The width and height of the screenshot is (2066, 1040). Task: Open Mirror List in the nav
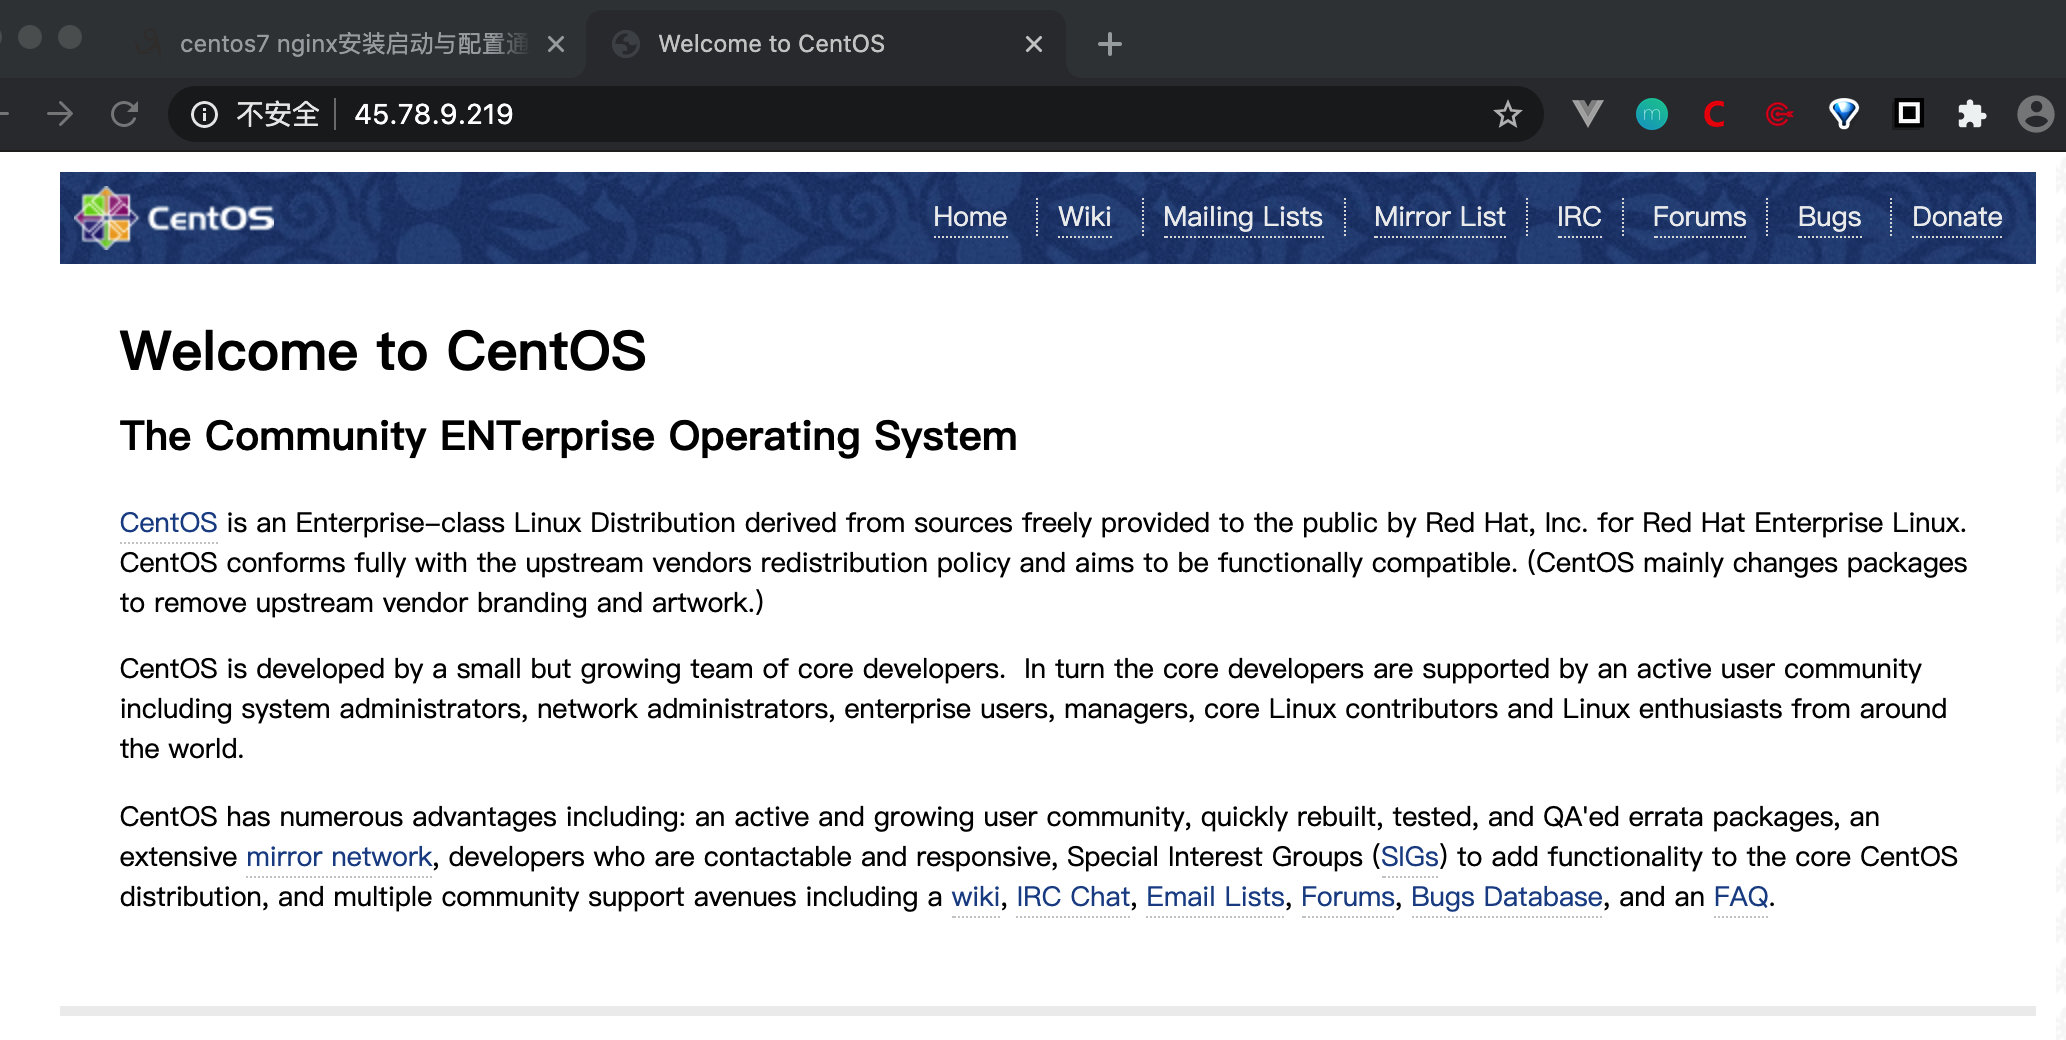tap(1439, 217)
